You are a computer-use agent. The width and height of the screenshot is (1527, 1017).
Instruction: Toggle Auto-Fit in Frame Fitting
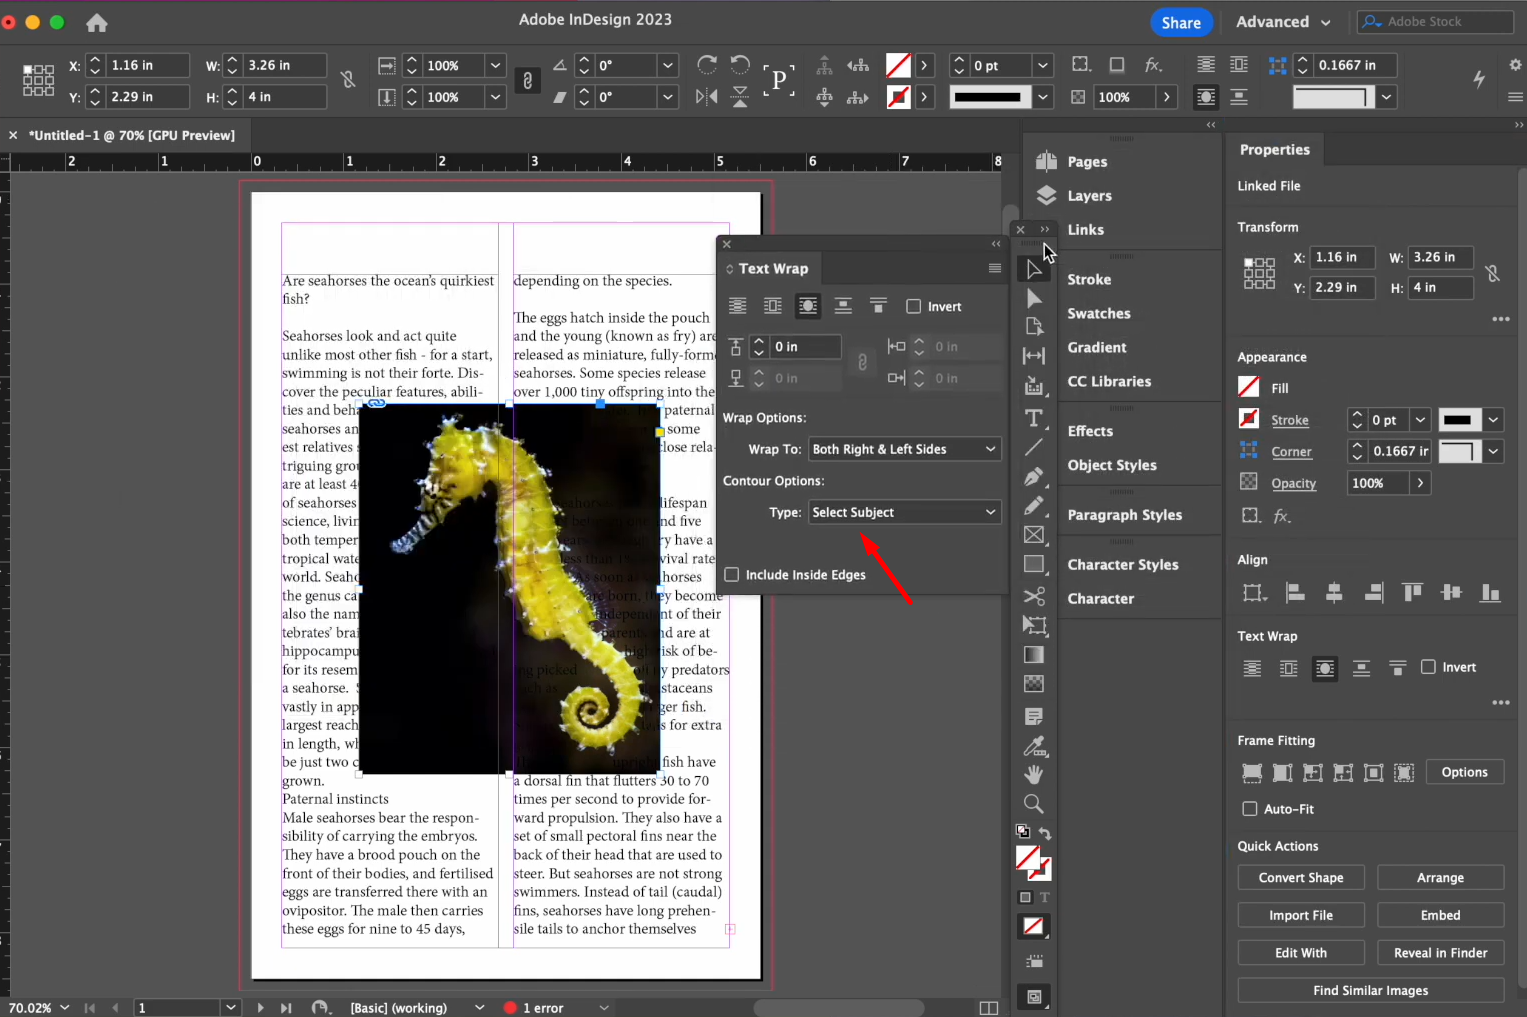[x=1249, y=808]
